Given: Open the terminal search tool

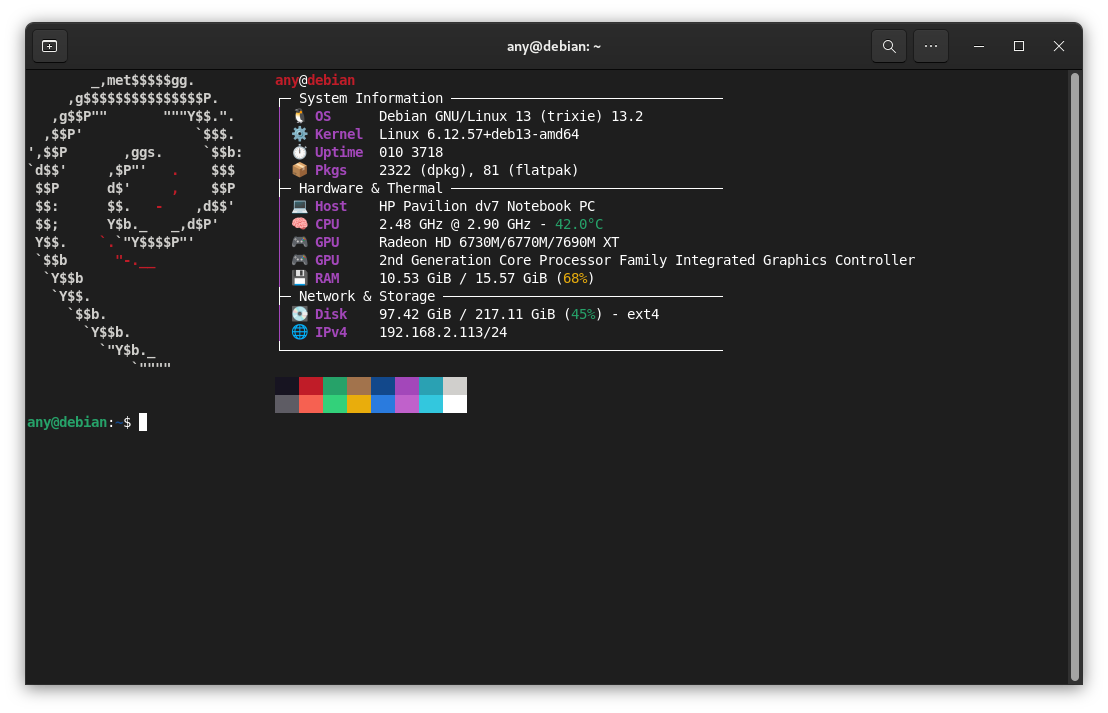Looking at the screenshot, I should tap(889, 46).
